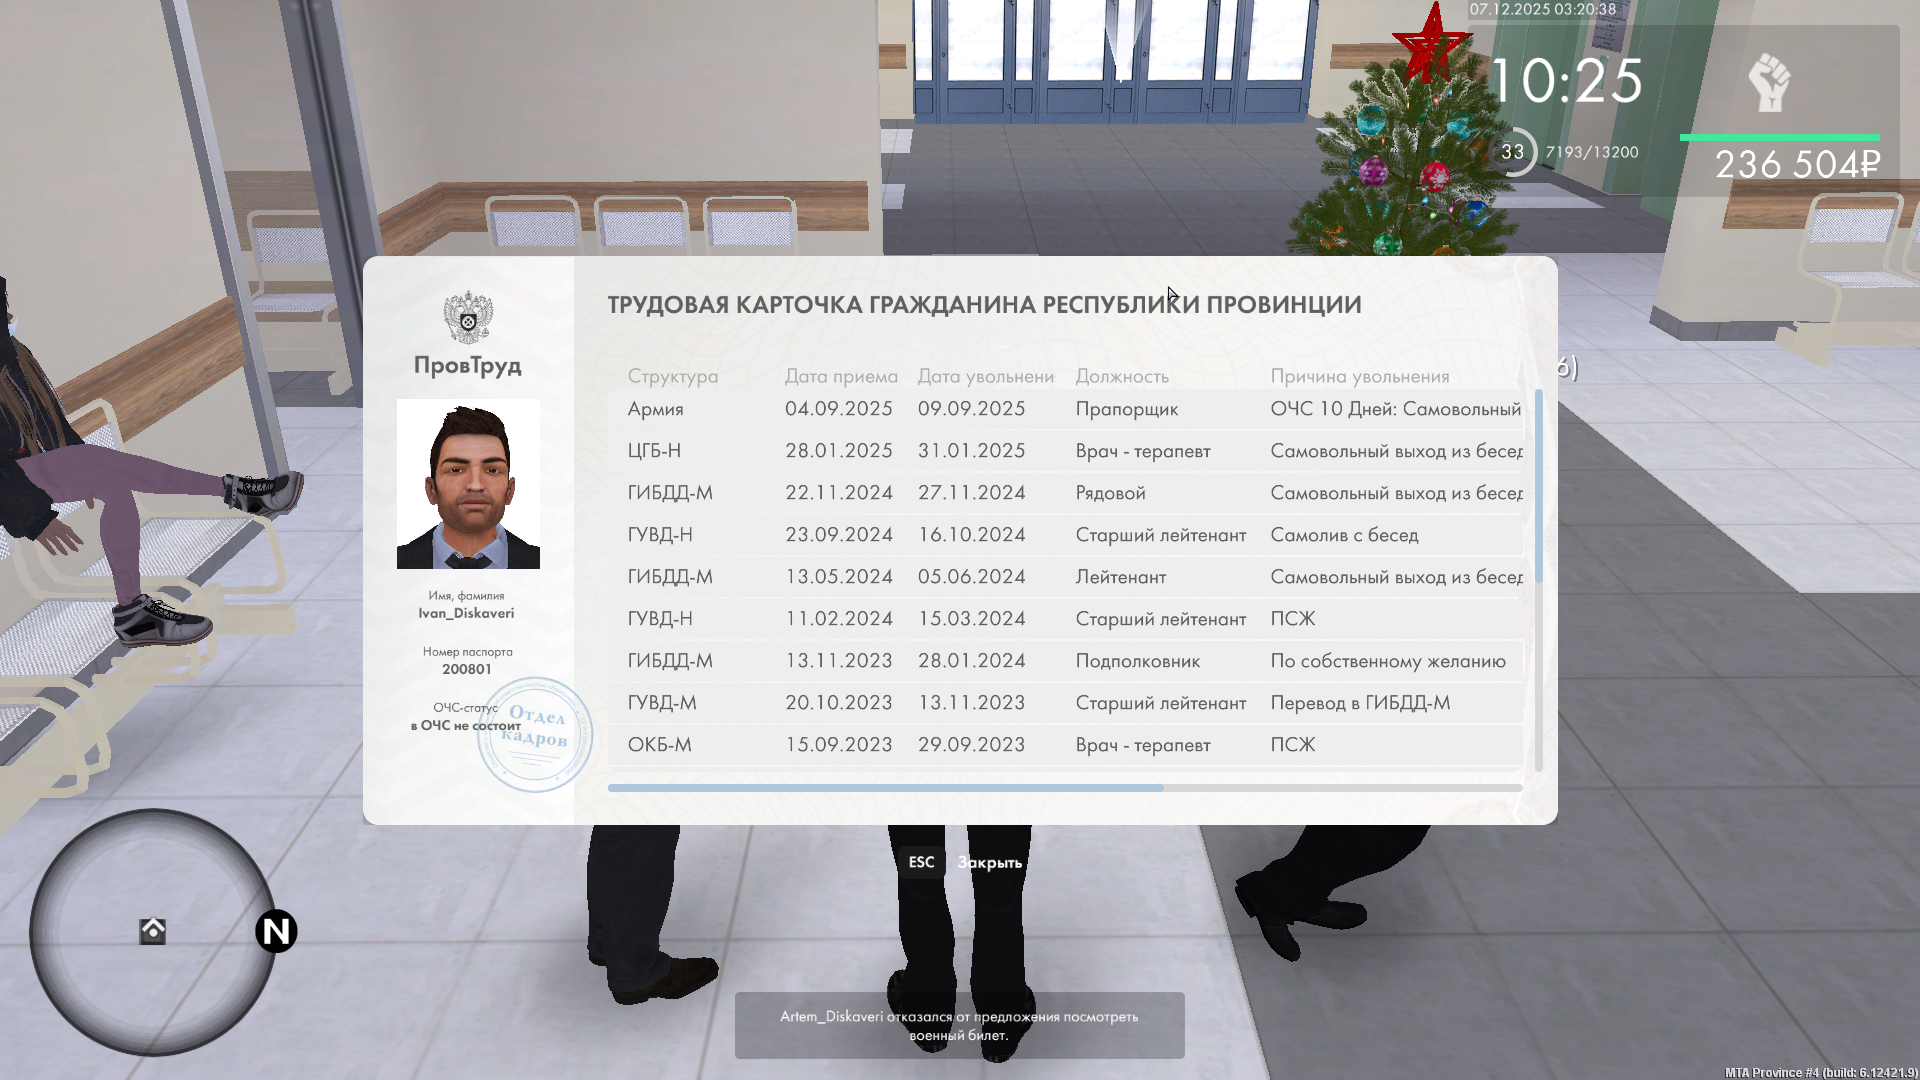Click the ПровТруд coat of arms emblem
This screenshot has width=1920, height=1080.
point(467,317)
